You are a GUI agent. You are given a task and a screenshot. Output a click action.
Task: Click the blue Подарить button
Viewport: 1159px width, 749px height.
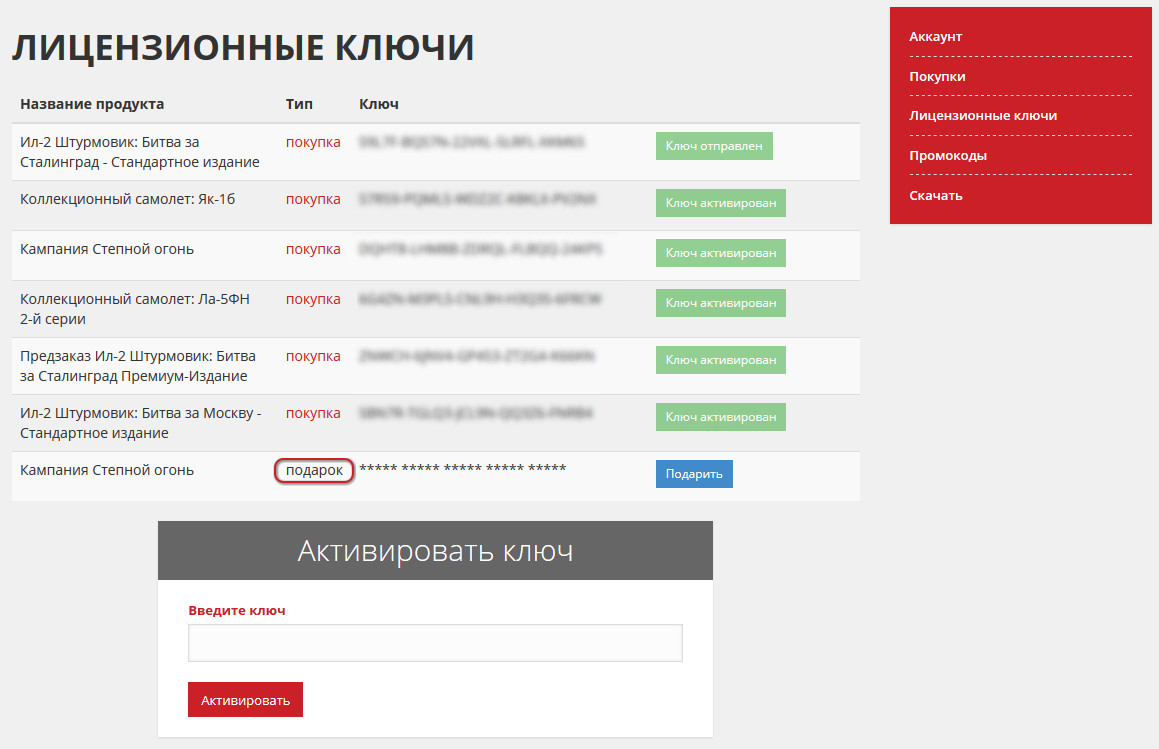[x=694, y=474]
